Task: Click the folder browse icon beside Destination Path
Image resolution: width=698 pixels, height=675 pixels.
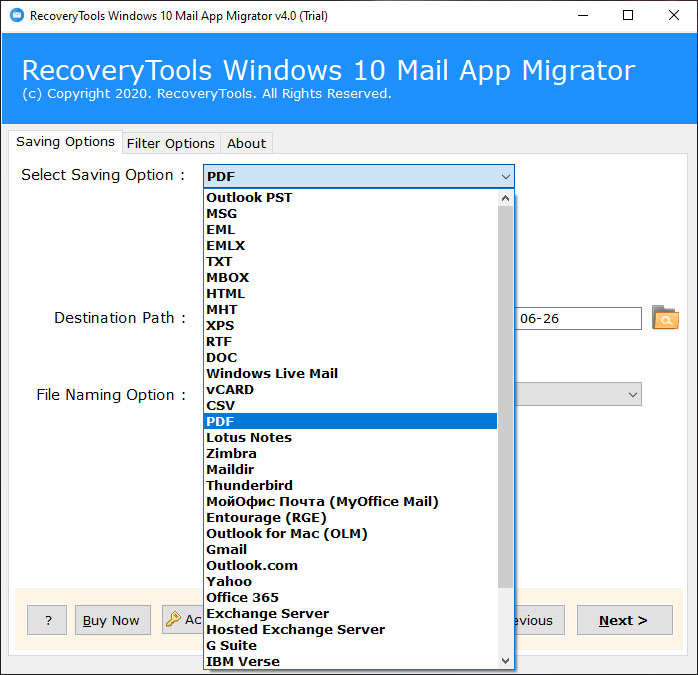Action: (665, 317)
